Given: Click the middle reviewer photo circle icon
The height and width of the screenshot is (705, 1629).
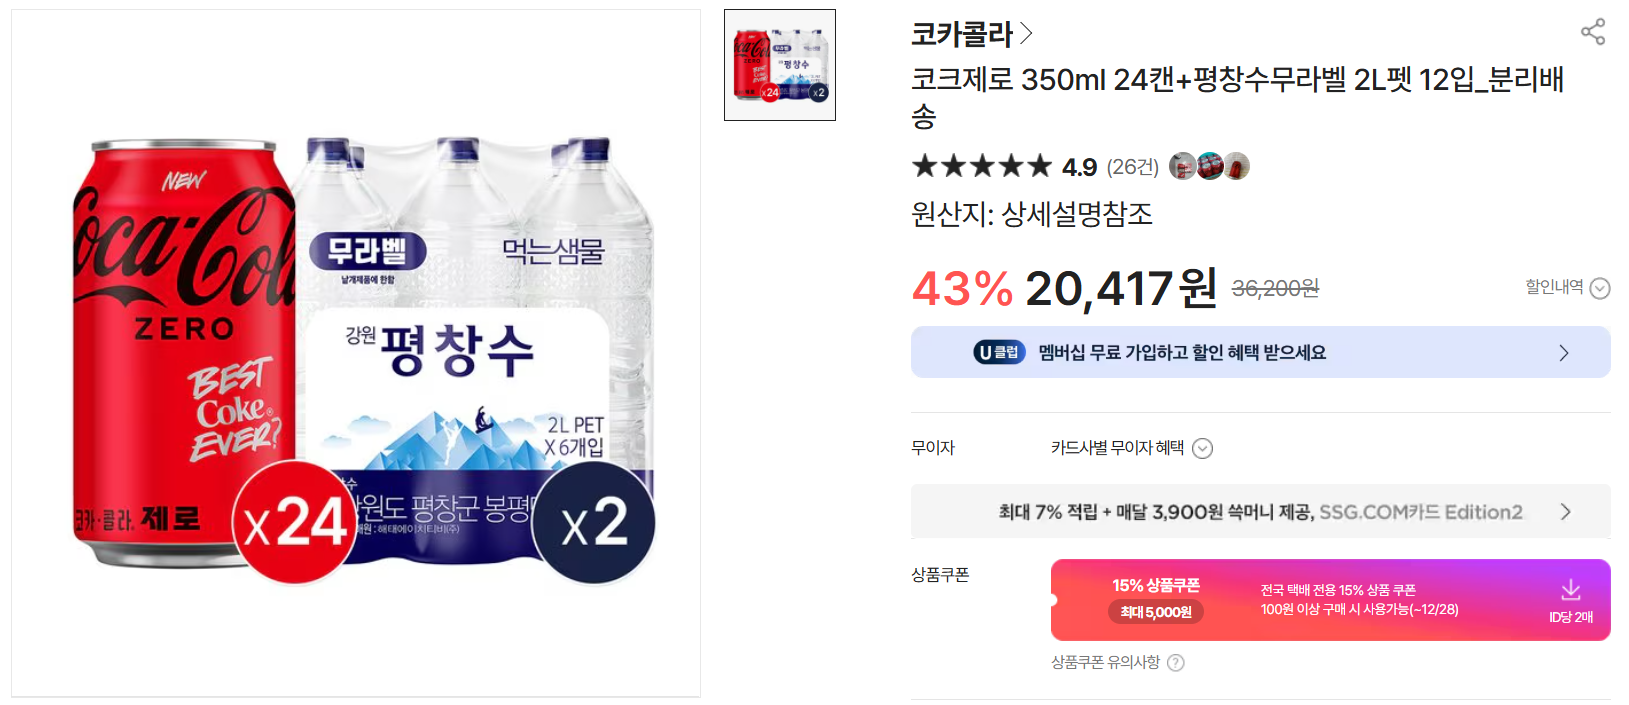Looking at the screenshot, I should click(x=1211, y=166).
